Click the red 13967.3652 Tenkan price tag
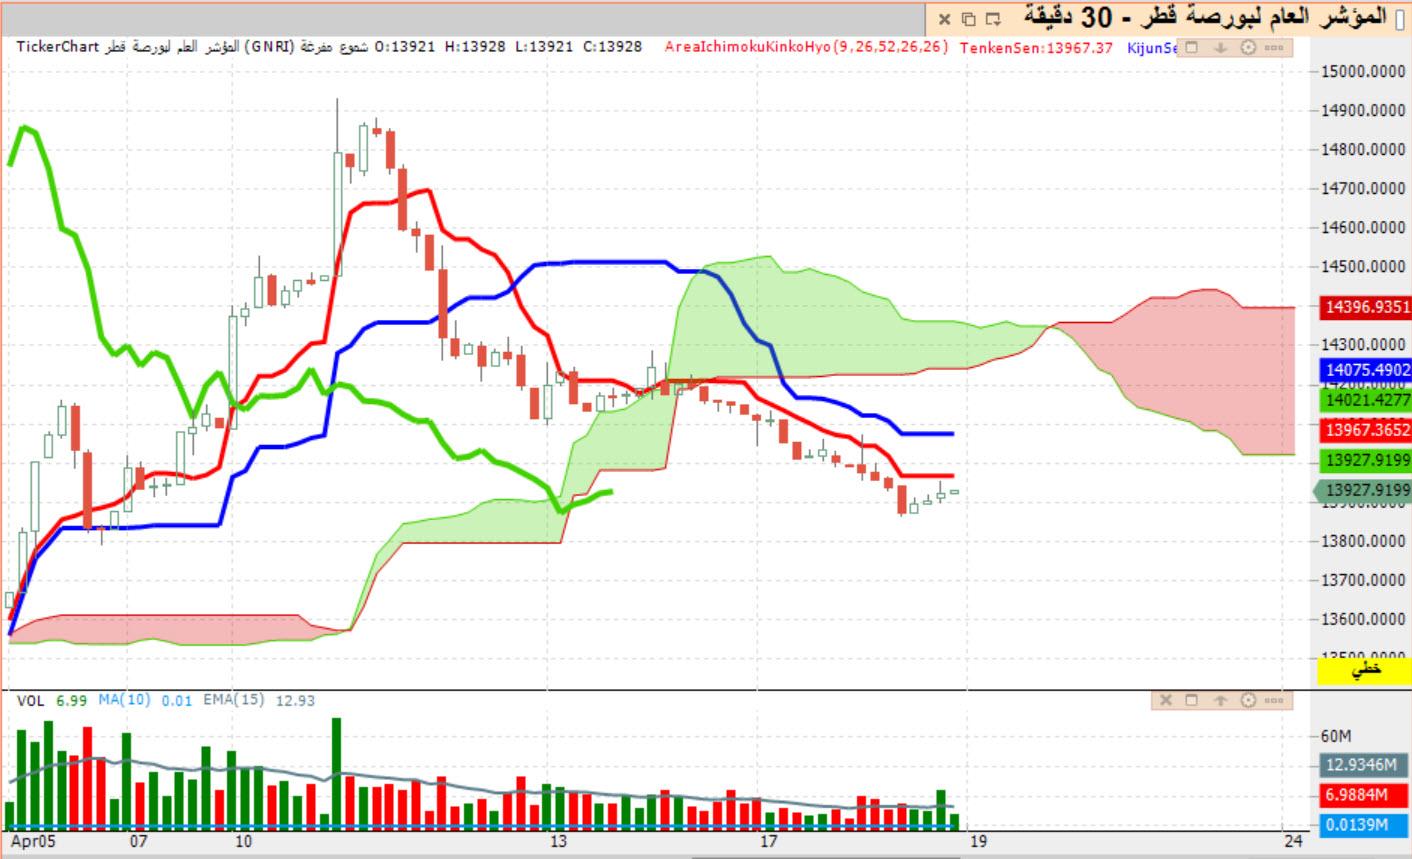The height and width of the screenshot is (859, 1412). point(1365,430)
